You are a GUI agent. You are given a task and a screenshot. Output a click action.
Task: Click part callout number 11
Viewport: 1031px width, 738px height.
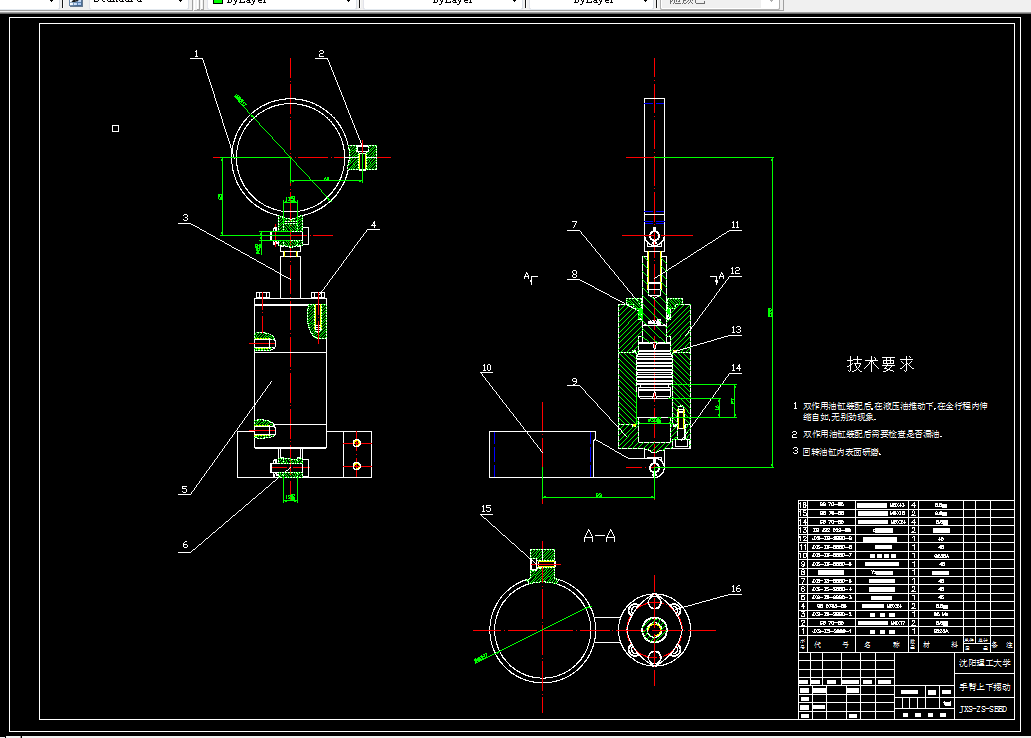click(x=735, y=225)
